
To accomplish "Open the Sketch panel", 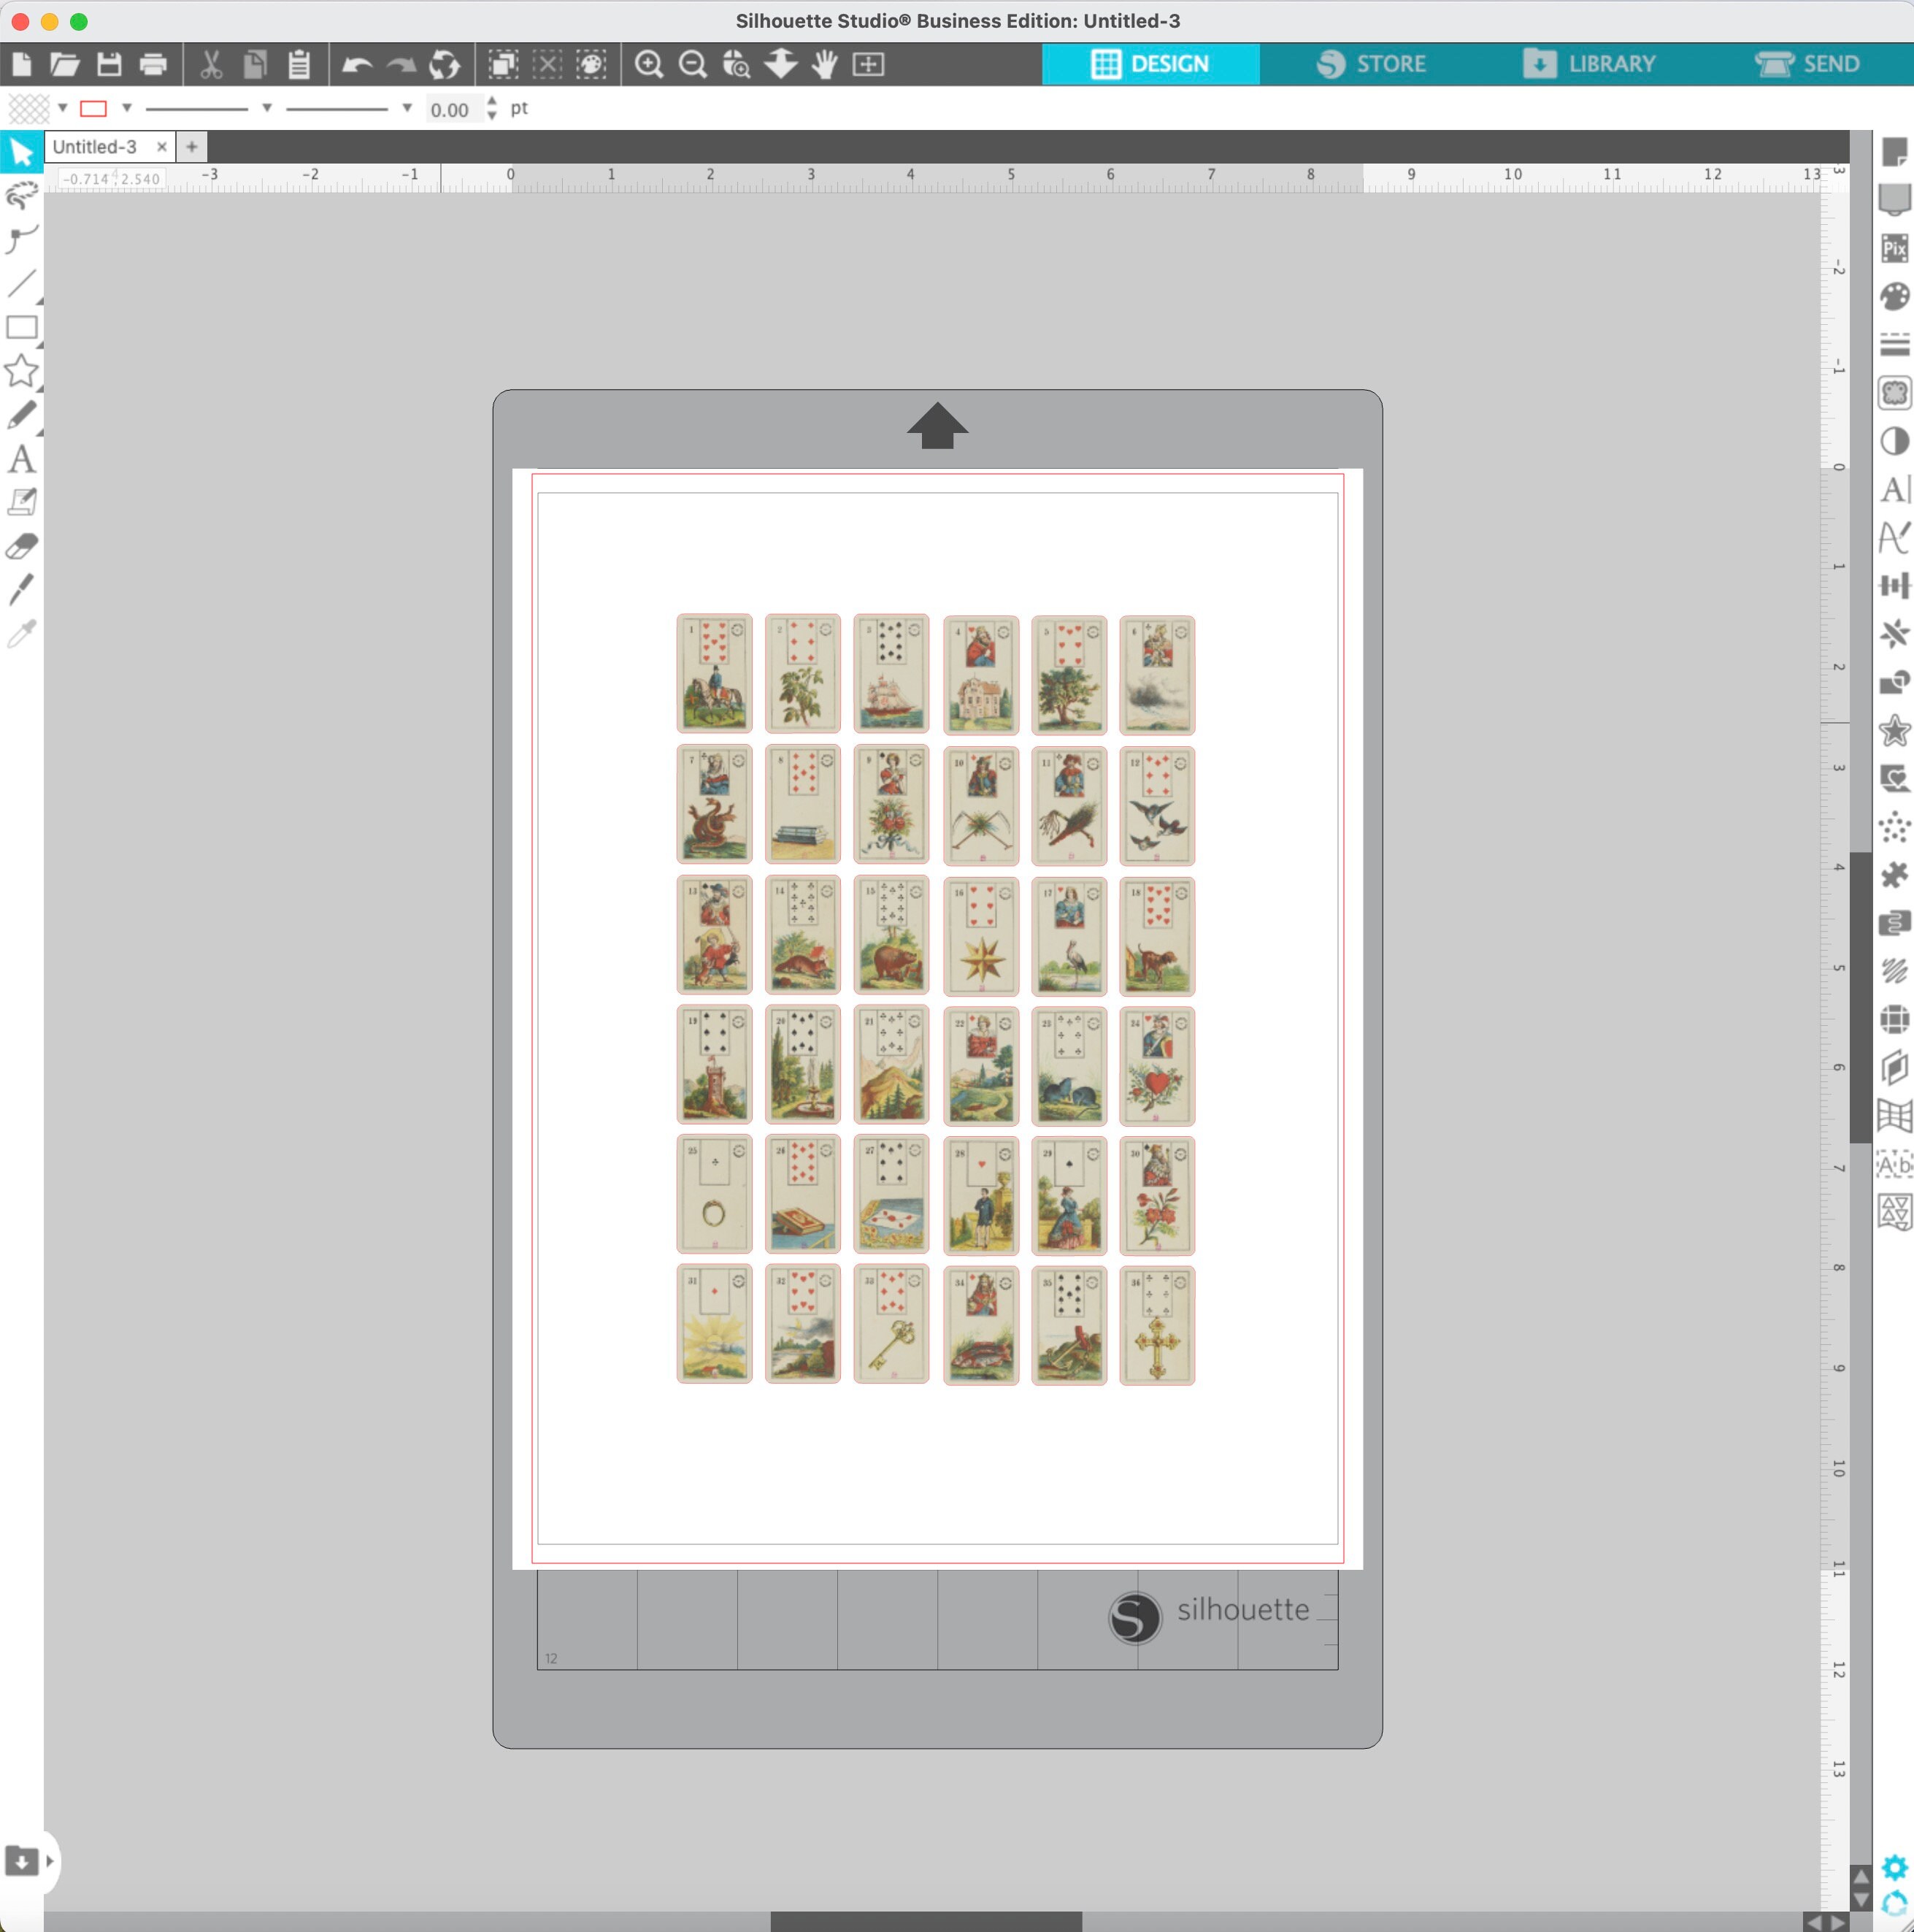I will (x=1894, y=971).
